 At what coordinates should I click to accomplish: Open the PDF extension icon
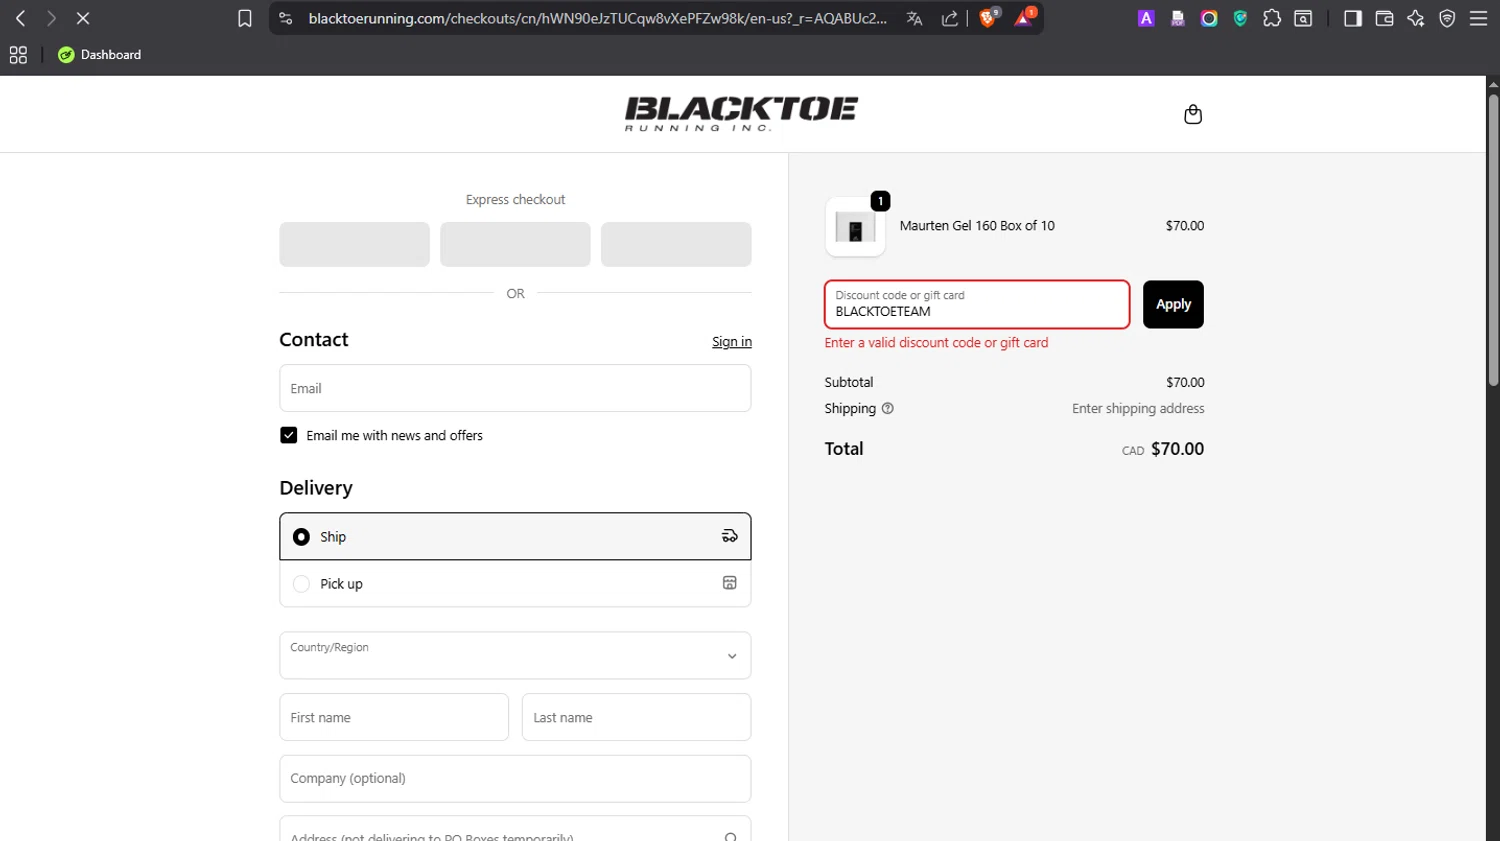click(1178, 18)
